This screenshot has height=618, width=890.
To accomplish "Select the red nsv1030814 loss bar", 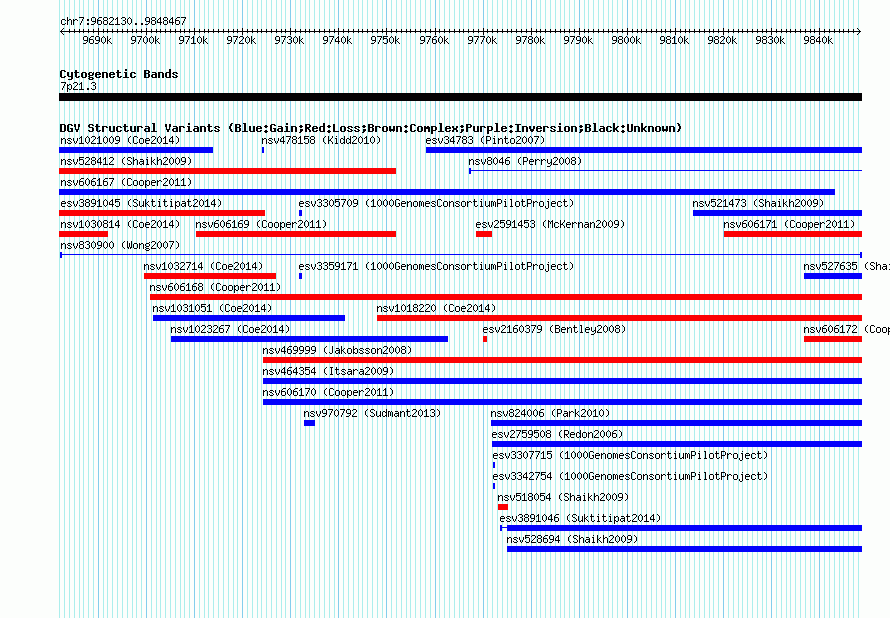I will 83,234.
